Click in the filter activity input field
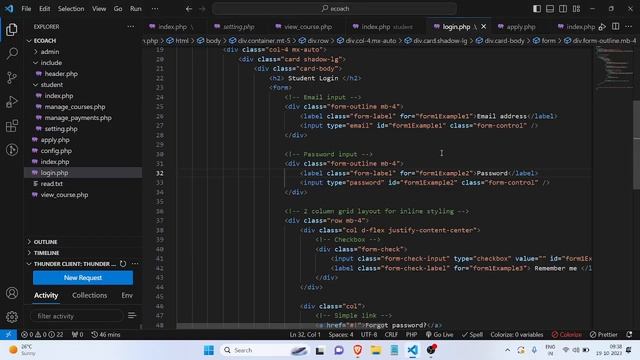This screenshot has height=360, width=640. point(76,316)
